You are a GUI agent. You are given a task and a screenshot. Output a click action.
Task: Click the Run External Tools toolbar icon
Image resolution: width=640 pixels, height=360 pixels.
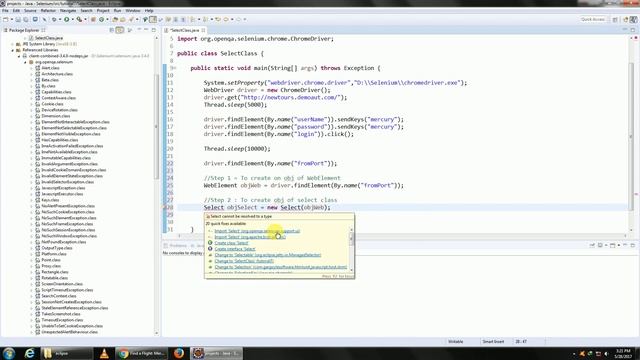pos(79,19)
